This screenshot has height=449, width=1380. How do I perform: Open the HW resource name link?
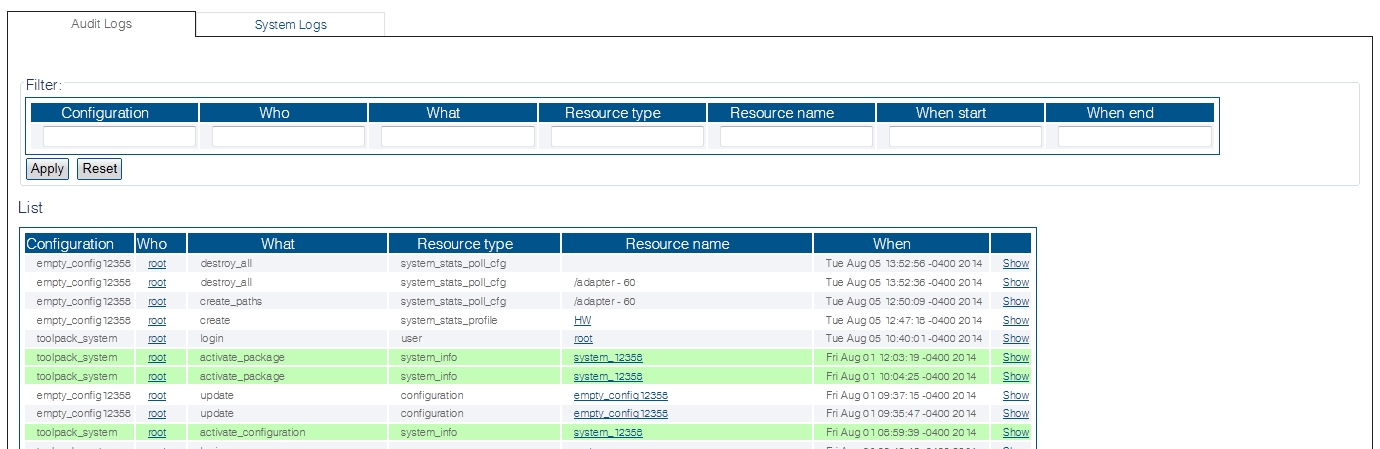[582, 320]
